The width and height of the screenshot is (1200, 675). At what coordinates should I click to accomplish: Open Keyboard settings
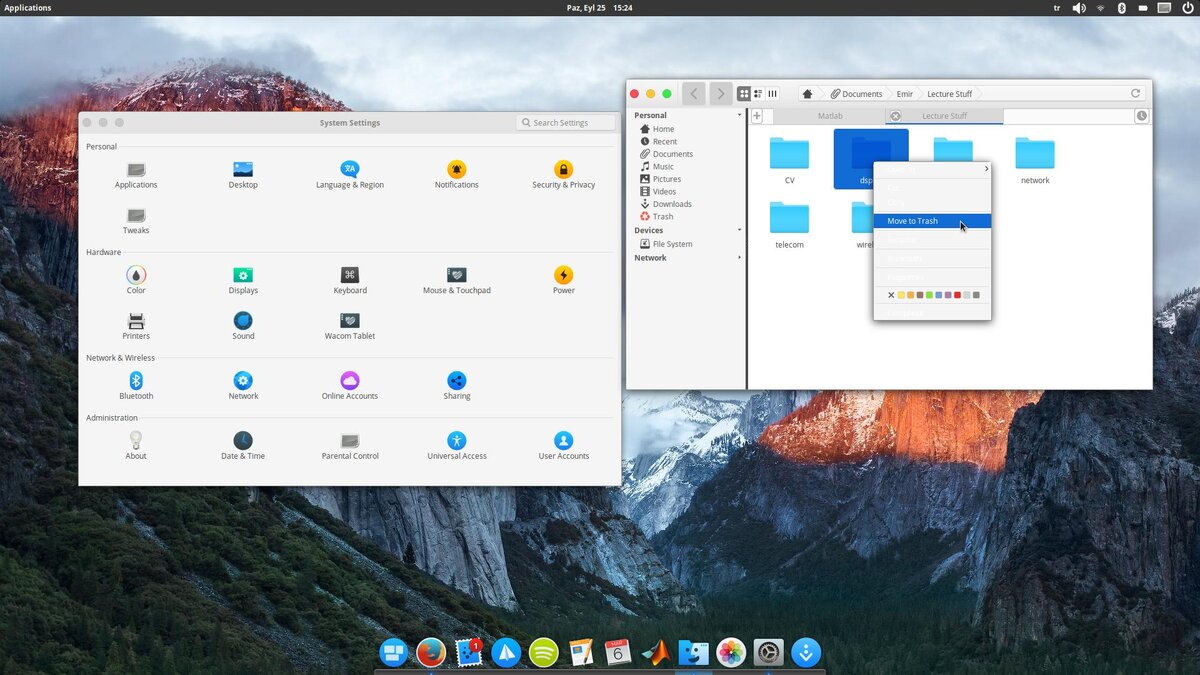point(350,281)
